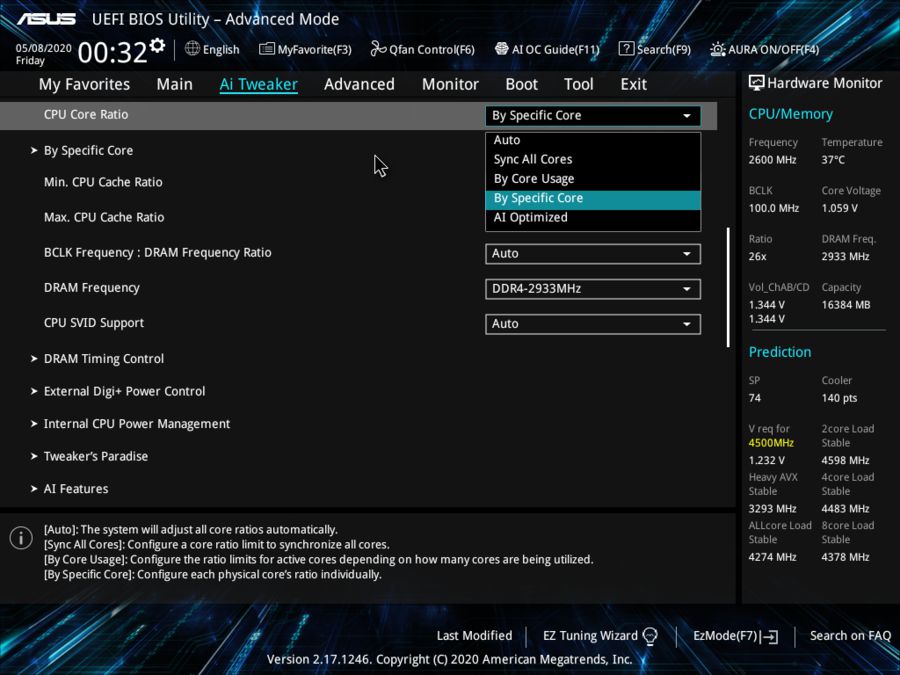The width and height of the screenshot is (900, 675).
Task: Click the settings gear next to the clock
Action: [157, 45]
